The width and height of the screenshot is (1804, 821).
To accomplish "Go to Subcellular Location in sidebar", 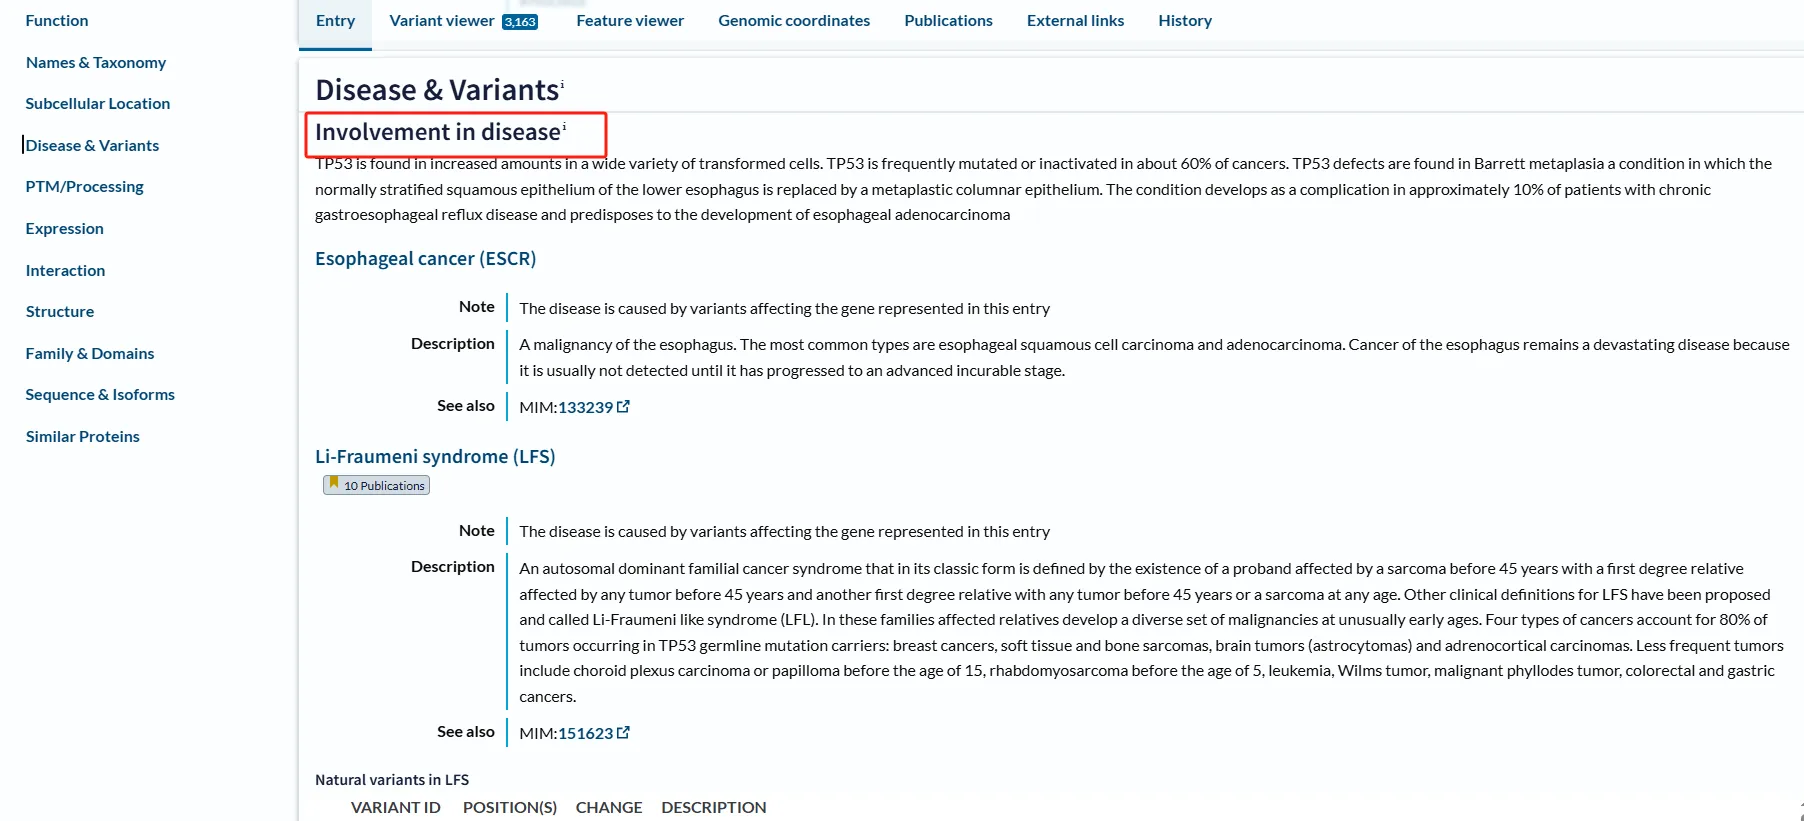I will [x=98, y=104].
